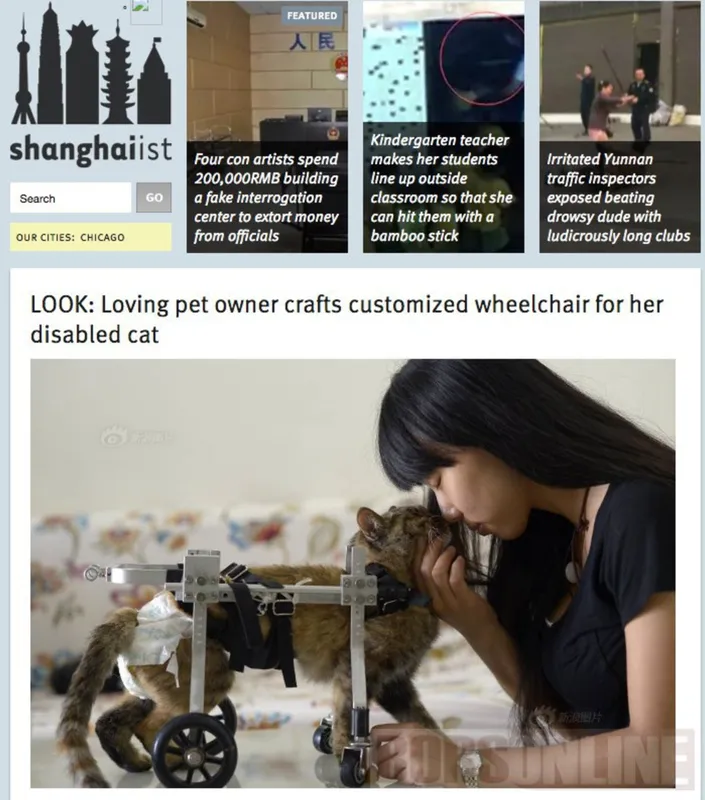The image size is (705, 800).
Task: Click the main photo of the cat in a wheelchair
Action: click(353, 573)
